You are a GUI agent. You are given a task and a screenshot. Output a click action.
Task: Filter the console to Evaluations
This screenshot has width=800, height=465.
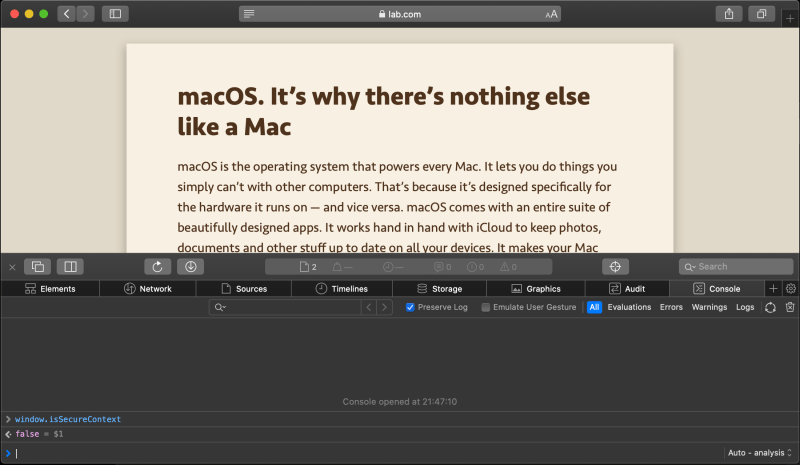click(x=629, y=307)
